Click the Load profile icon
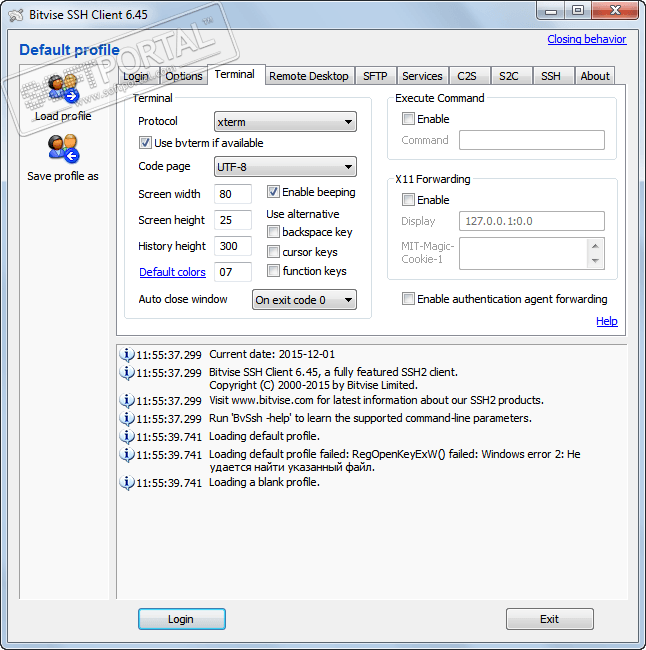This screenshot has width=646, height=650. [63, 89]
